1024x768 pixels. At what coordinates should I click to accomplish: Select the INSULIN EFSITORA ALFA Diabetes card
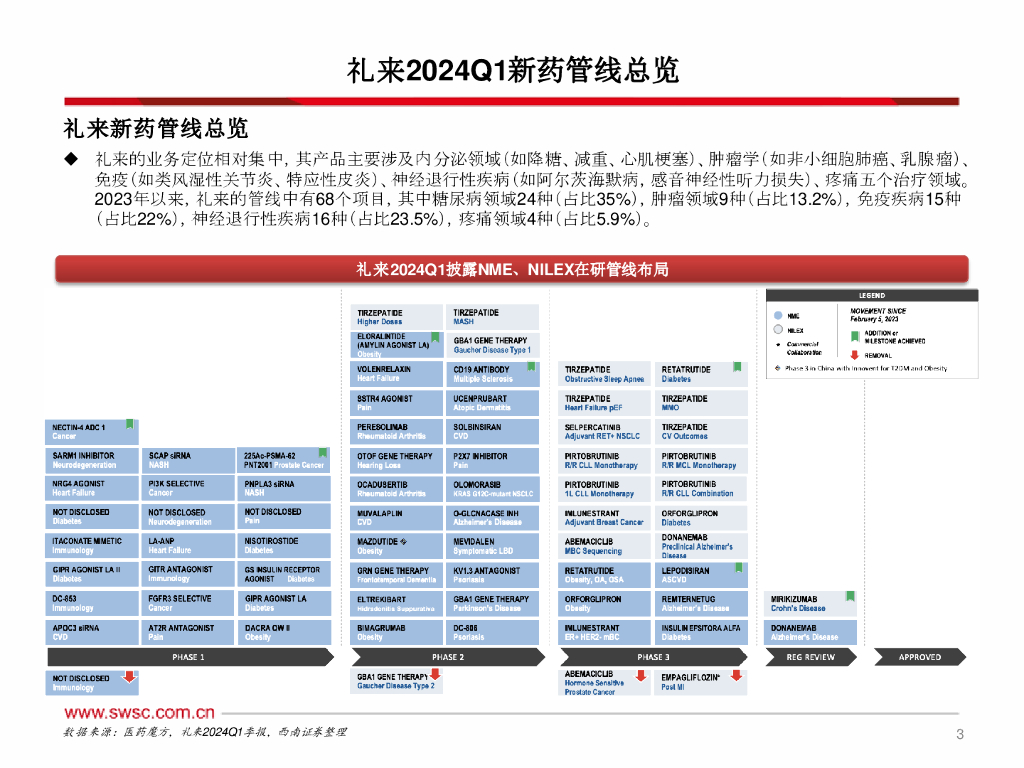(701, 632)
